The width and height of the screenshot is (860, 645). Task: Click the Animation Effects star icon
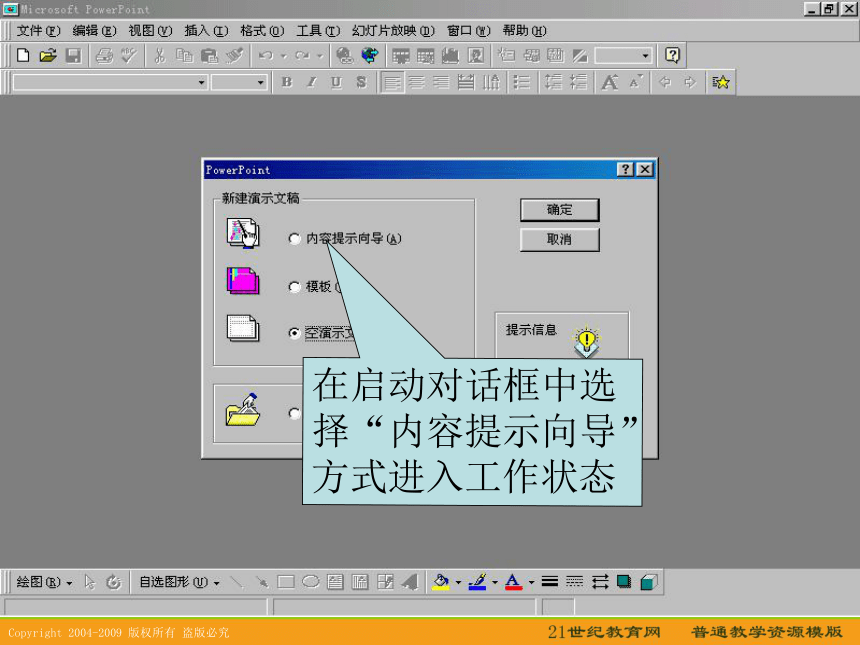coord(721,82)
